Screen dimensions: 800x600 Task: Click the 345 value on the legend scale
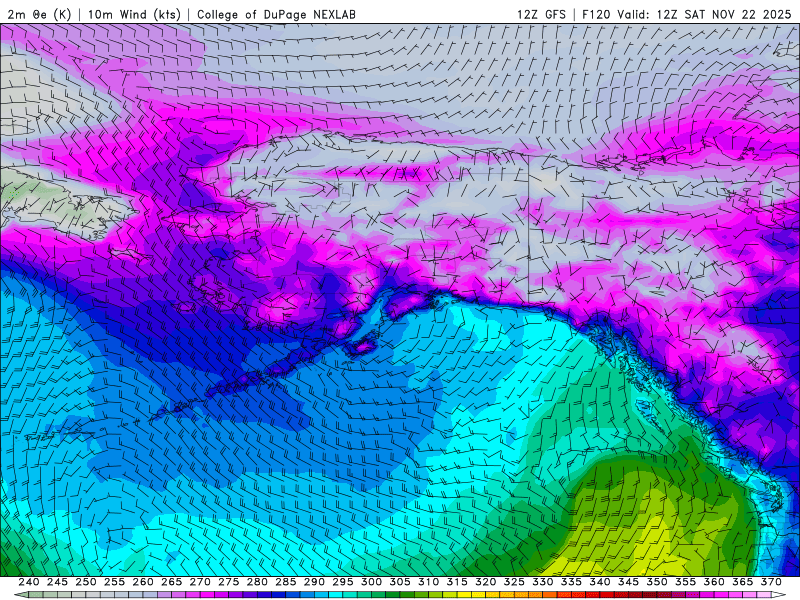click(629, 582)
